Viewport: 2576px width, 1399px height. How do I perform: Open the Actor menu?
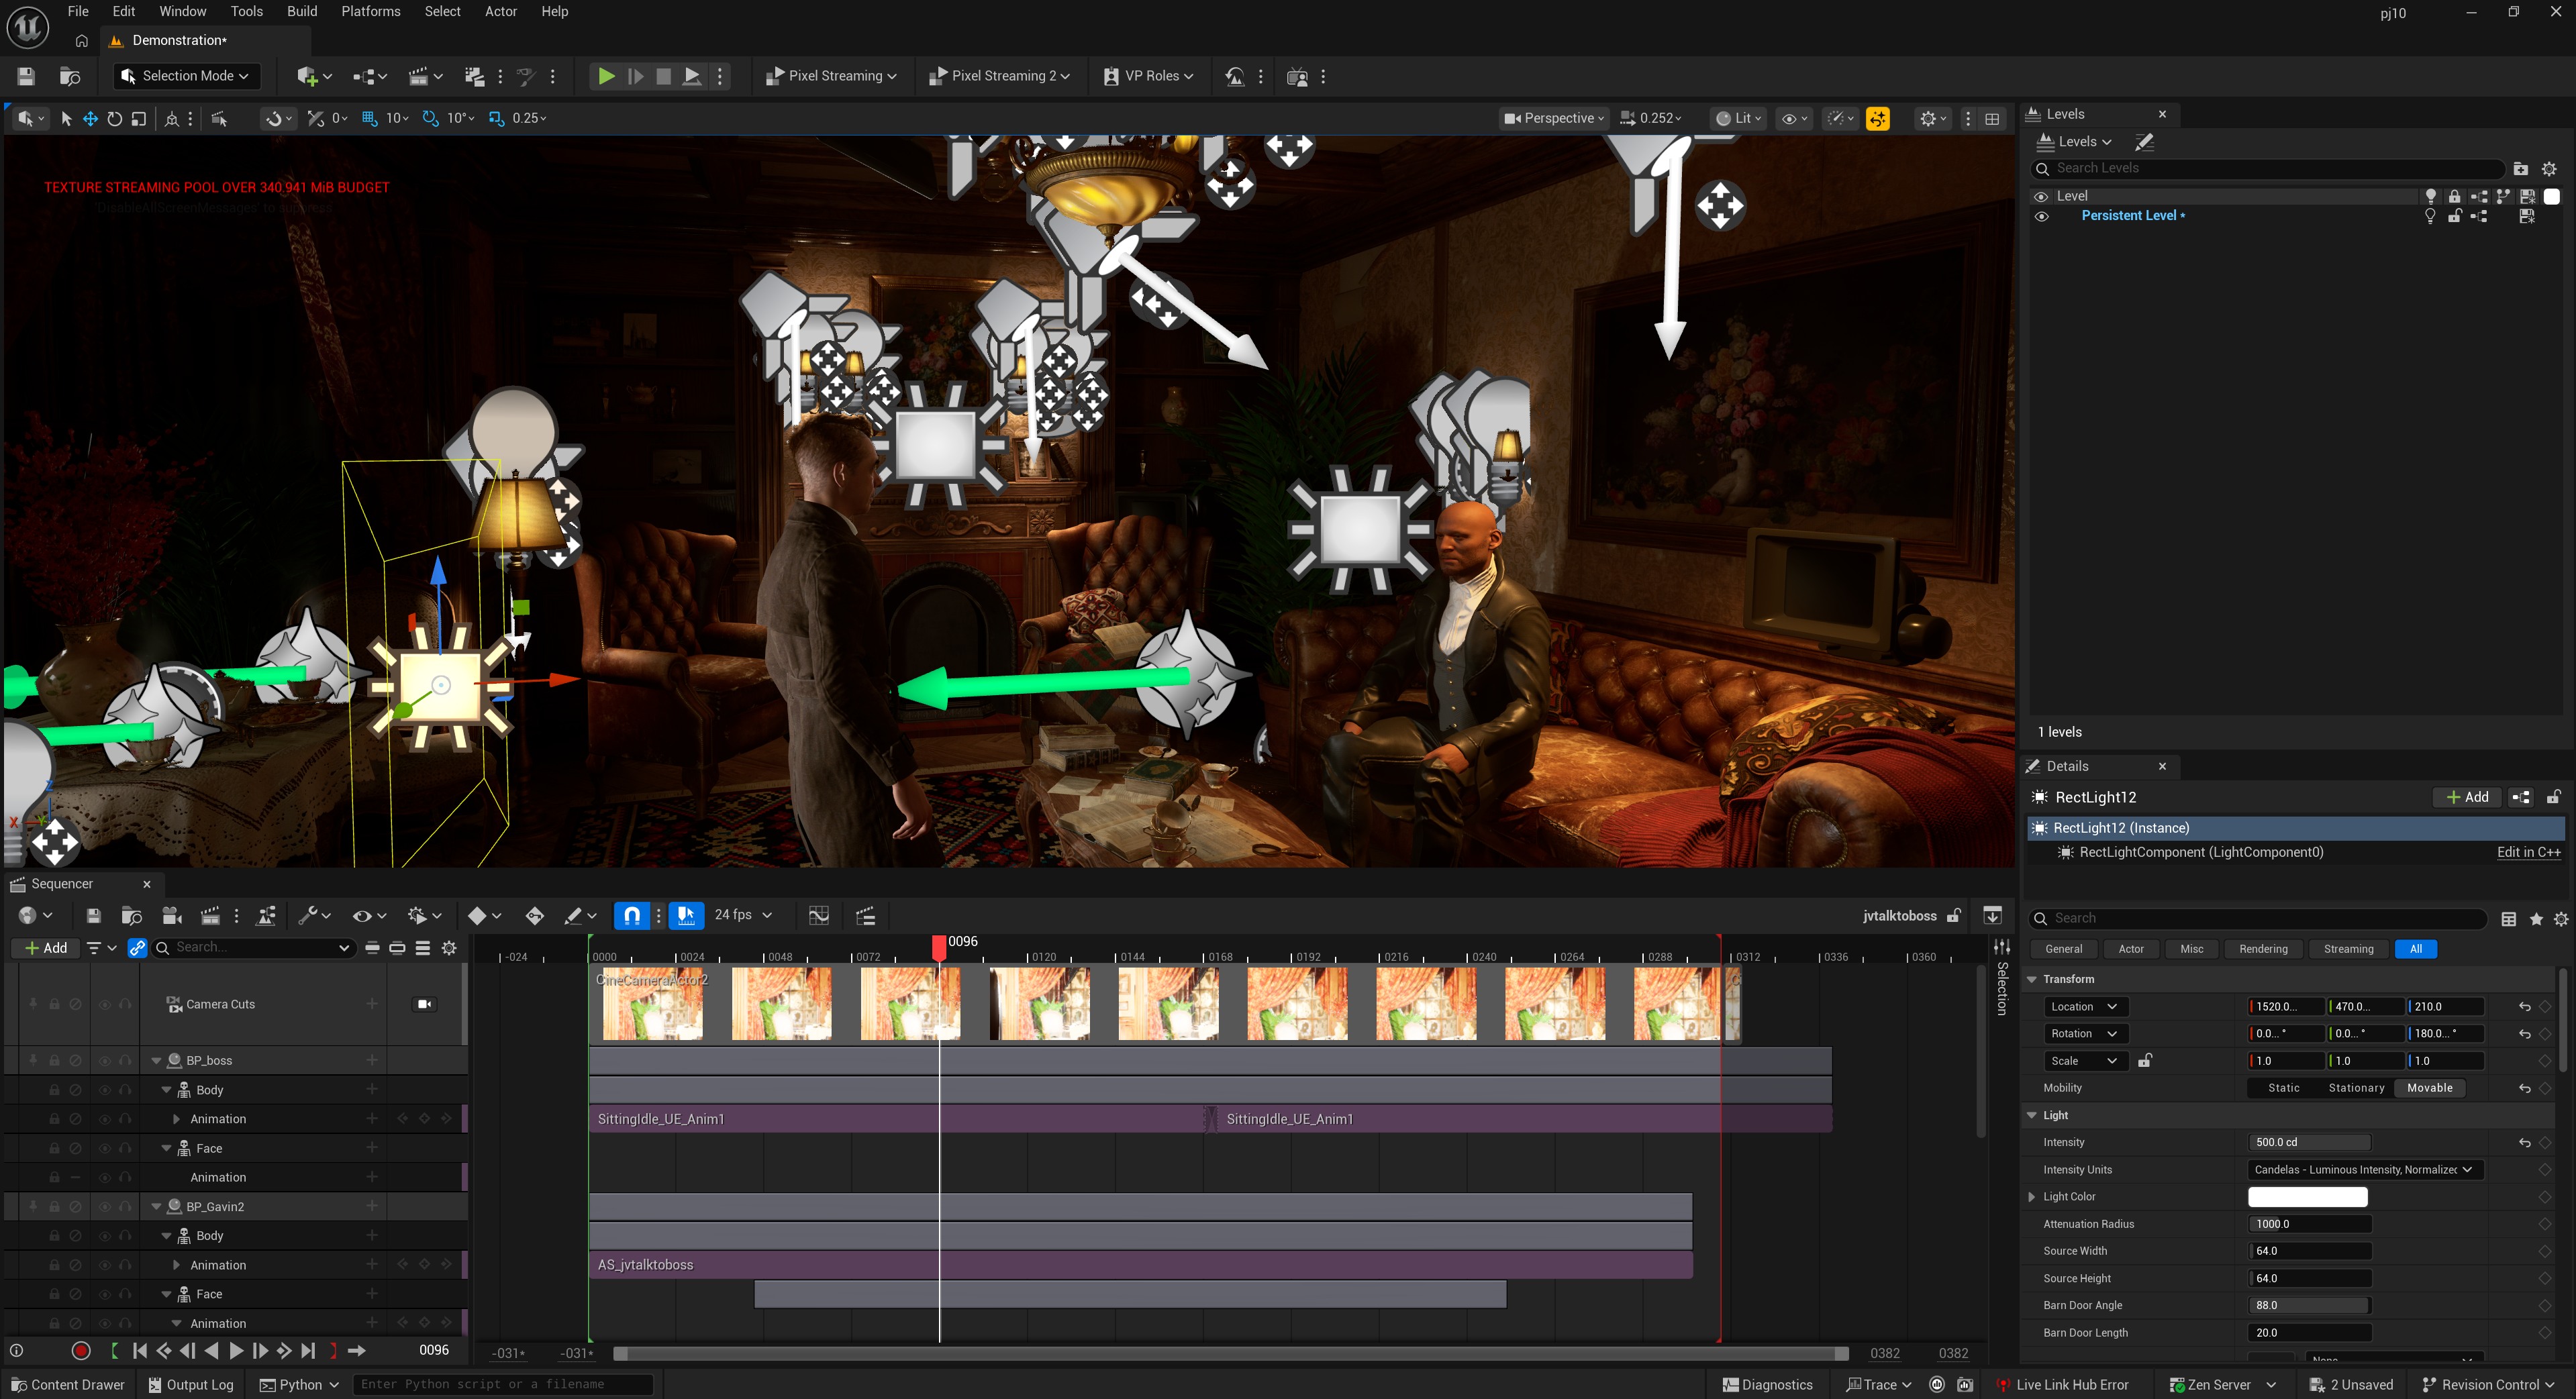pos(501,12)
